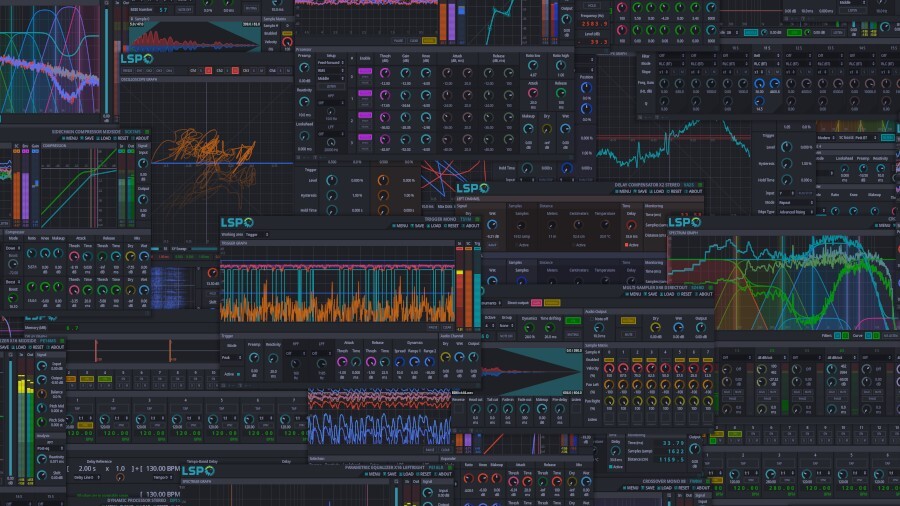This screenshot has height=506, width=900.
Task: Click RESET in the Sidechain Compressor window
Action: click(x=122, y=138)
